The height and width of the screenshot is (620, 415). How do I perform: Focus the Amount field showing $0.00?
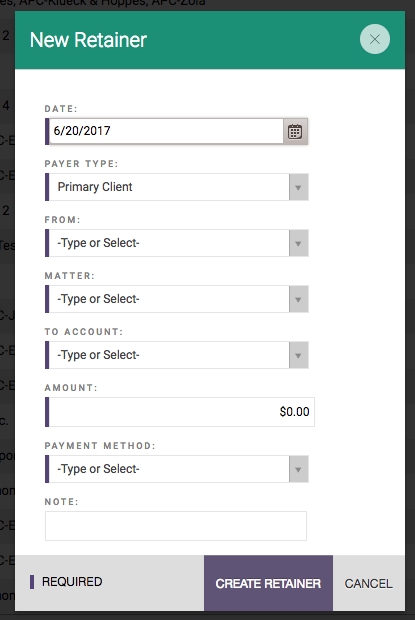click(x=181, y=412)
